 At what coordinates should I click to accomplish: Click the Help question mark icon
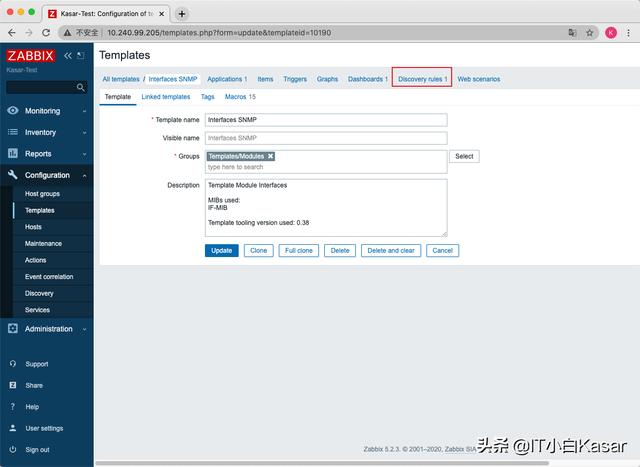[x=13, y=407]
